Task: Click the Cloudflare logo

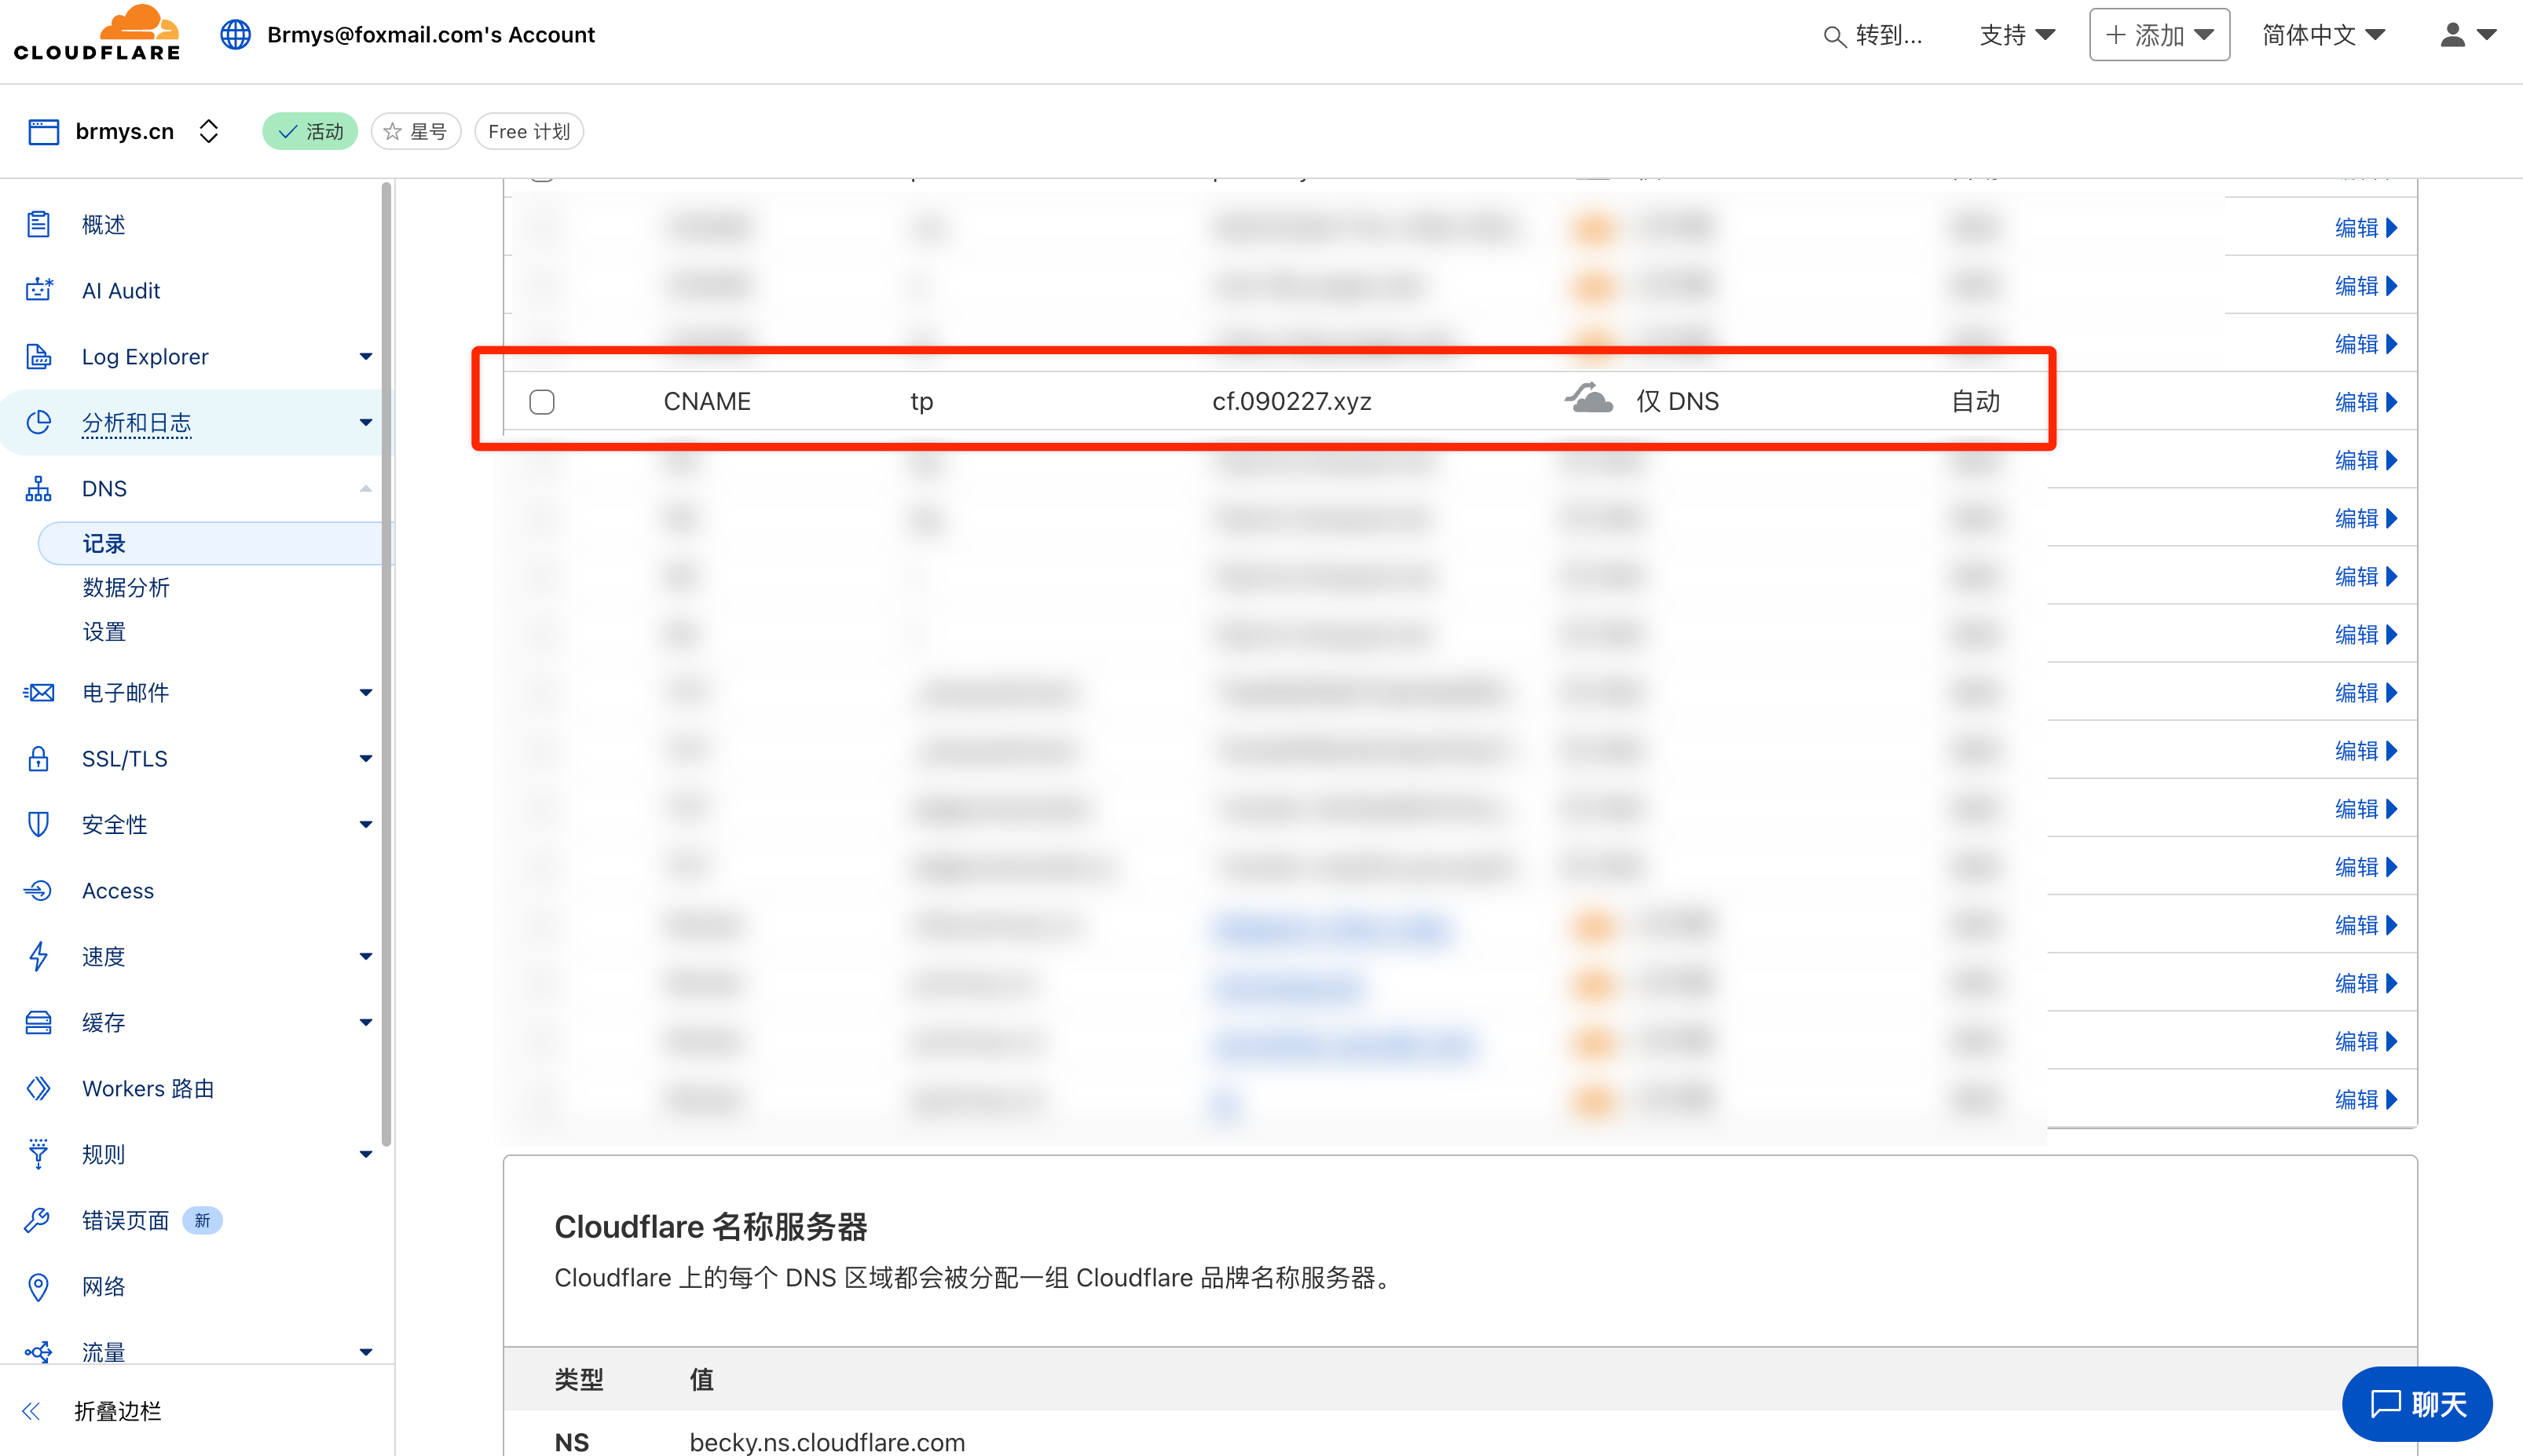Action: (97, 33)
